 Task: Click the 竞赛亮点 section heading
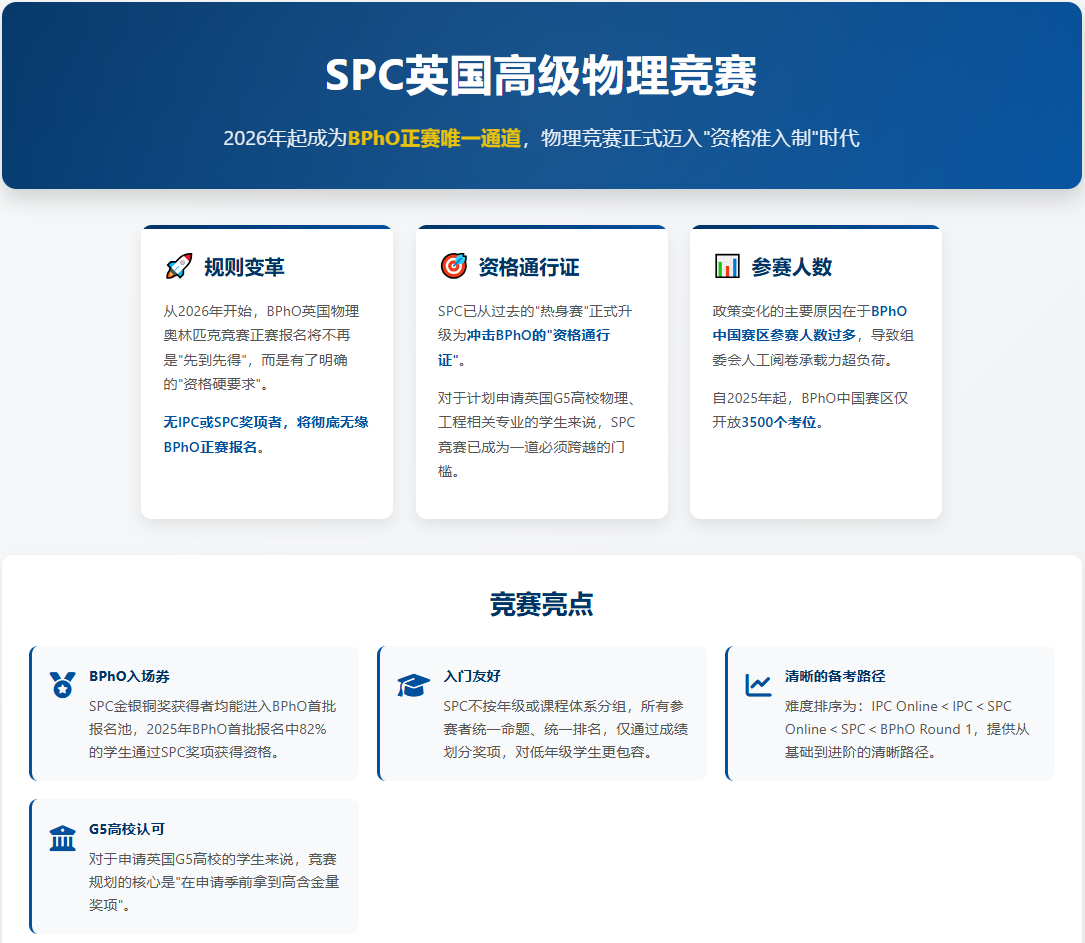[x=541, y=604]
